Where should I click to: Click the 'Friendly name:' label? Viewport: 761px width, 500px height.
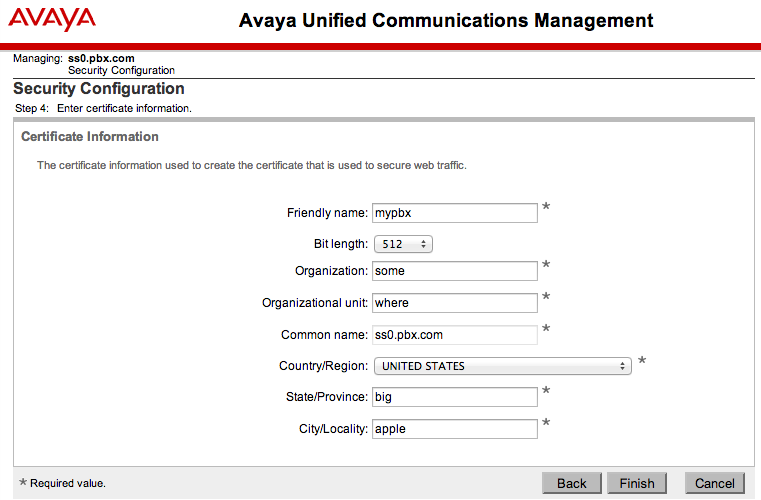(327, 213)
